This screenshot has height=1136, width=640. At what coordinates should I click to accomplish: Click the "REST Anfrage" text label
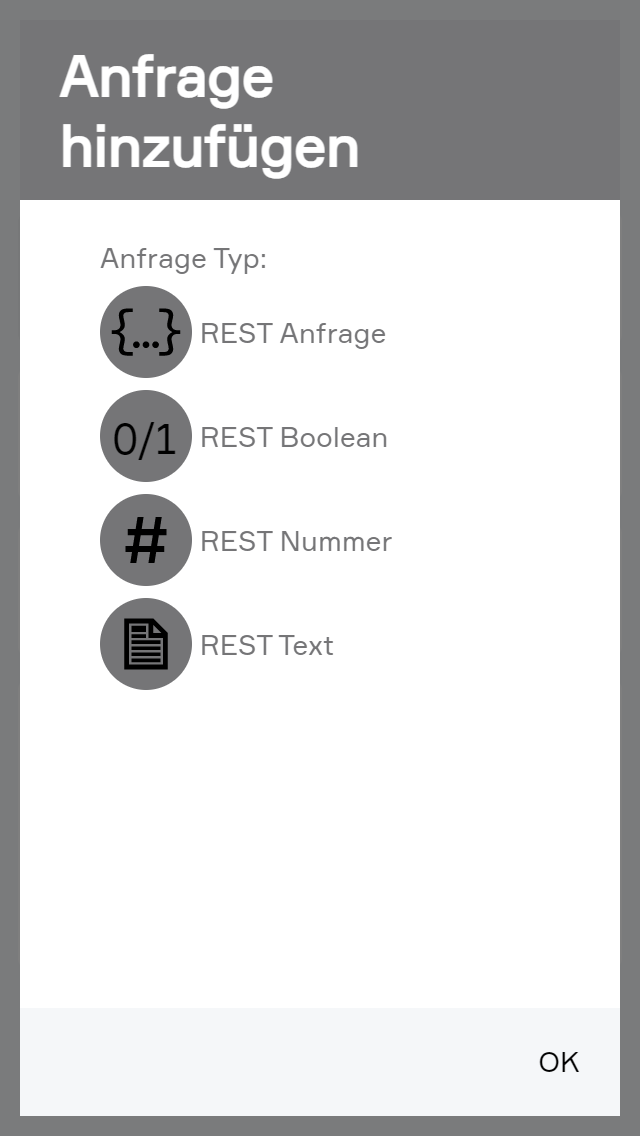point(293,333)
